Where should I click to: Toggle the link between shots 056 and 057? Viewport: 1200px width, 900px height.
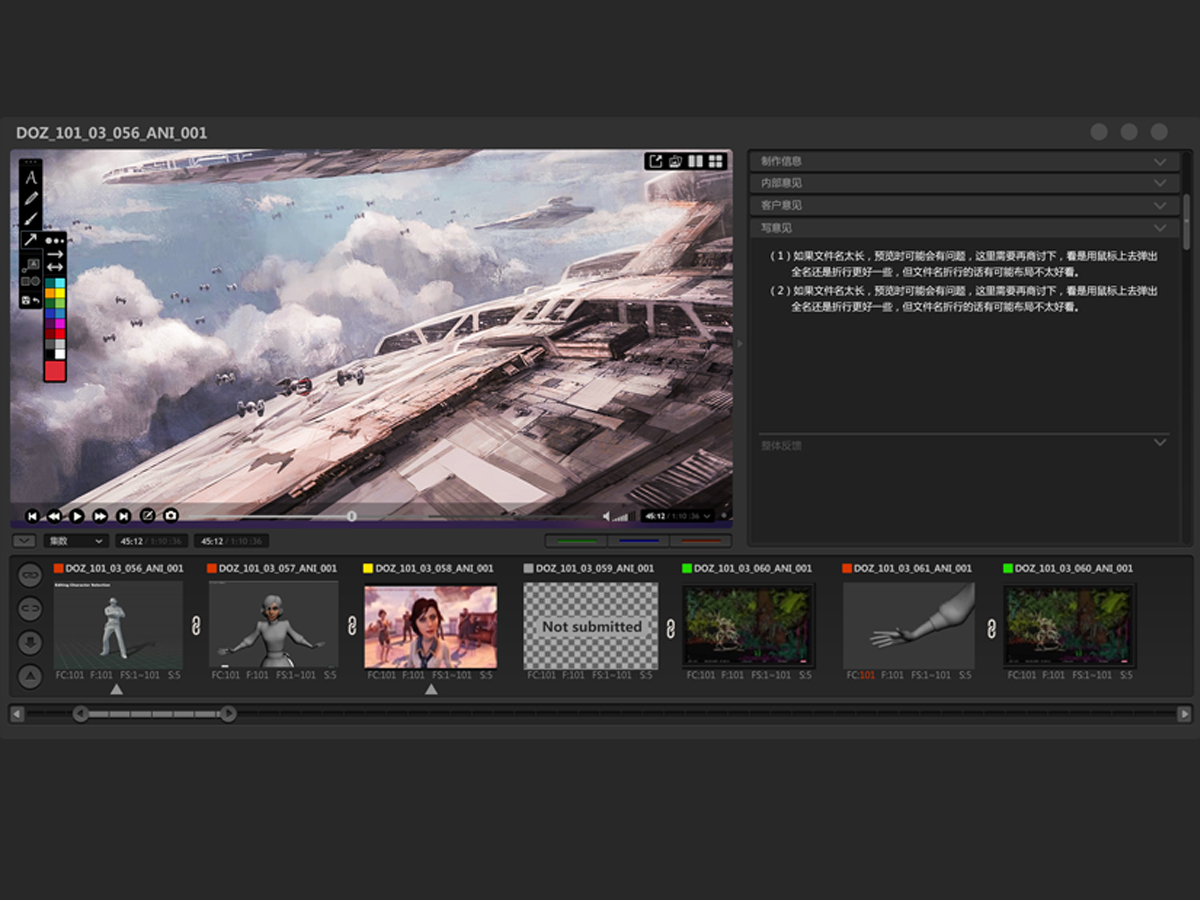196,626
